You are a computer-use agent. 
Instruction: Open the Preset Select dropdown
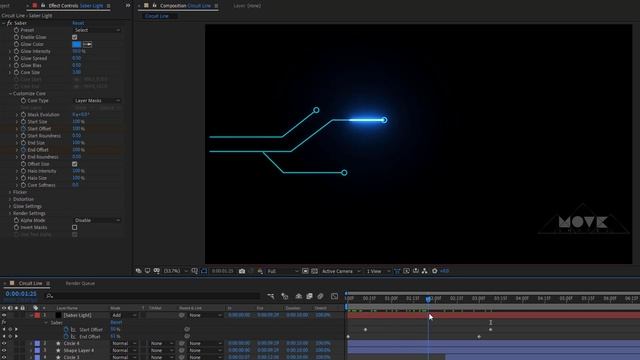pos(97,30)
